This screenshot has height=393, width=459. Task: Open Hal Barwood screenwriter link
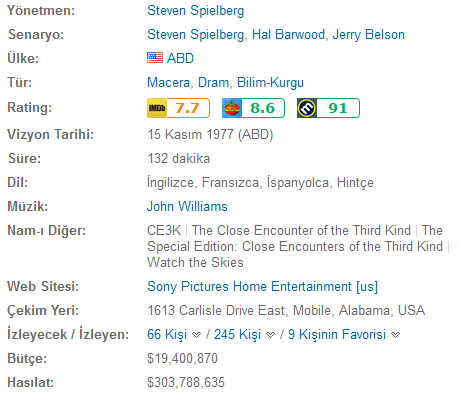[x=288, y=34]
